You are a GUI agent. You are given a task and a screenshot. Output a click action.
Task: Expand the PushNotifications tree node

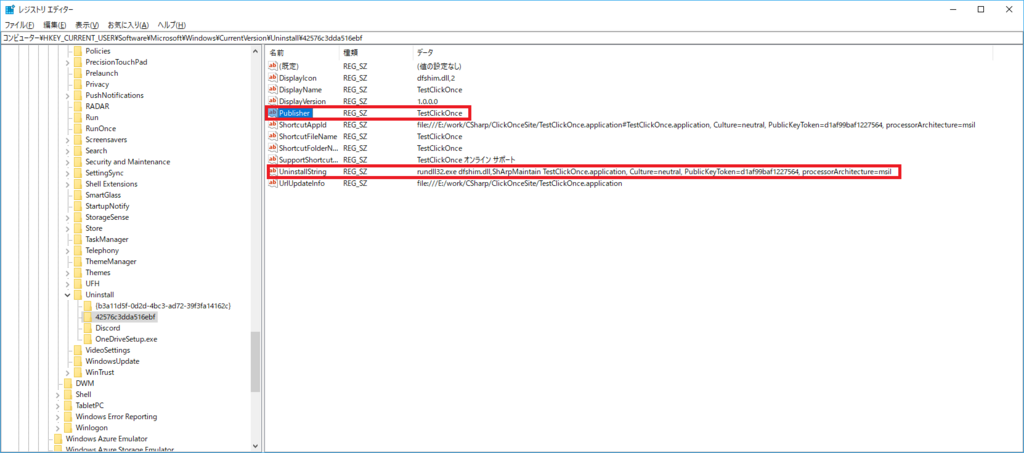tap(69, 95)
